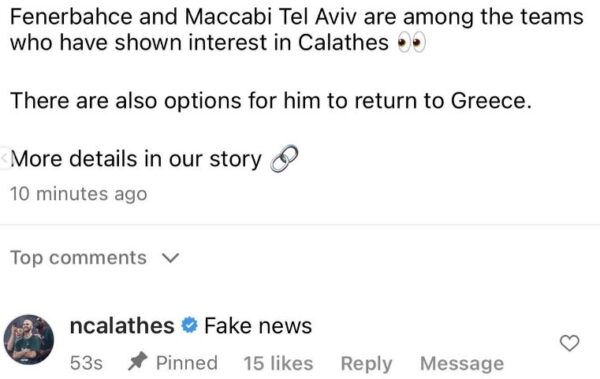Click the '10 minutes ago' post timestamp

pos(78,194)
